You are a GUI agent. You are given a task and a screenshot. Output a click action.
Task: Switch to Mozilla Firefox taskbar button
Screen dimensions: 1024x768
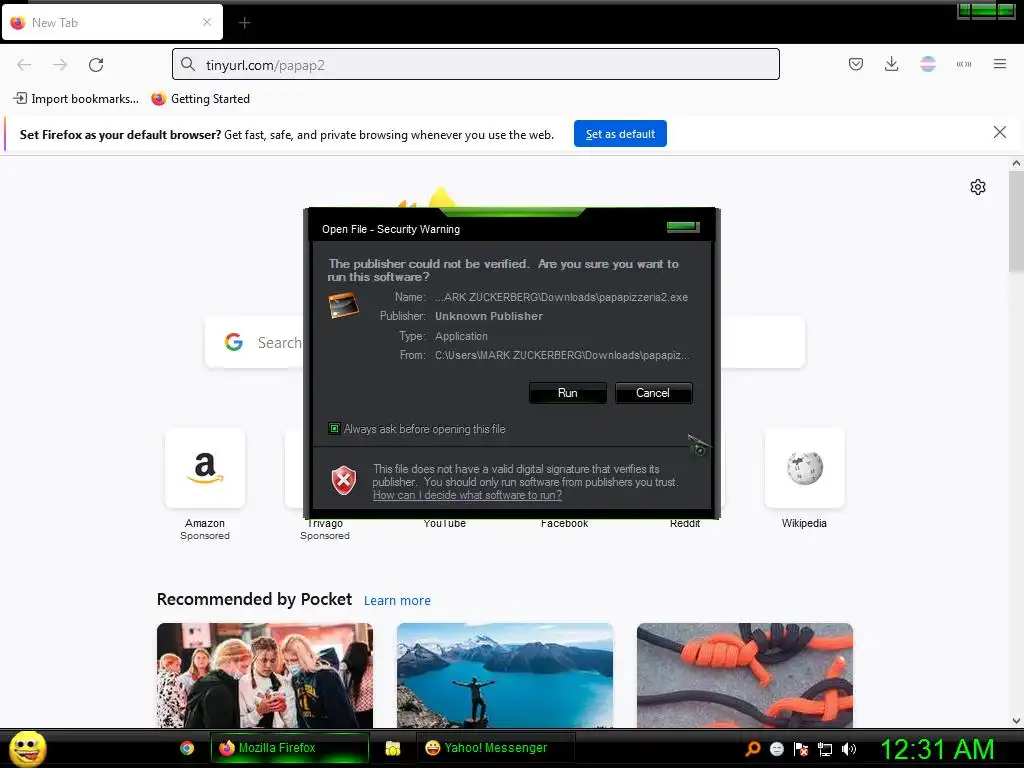[x=289, y=748]
